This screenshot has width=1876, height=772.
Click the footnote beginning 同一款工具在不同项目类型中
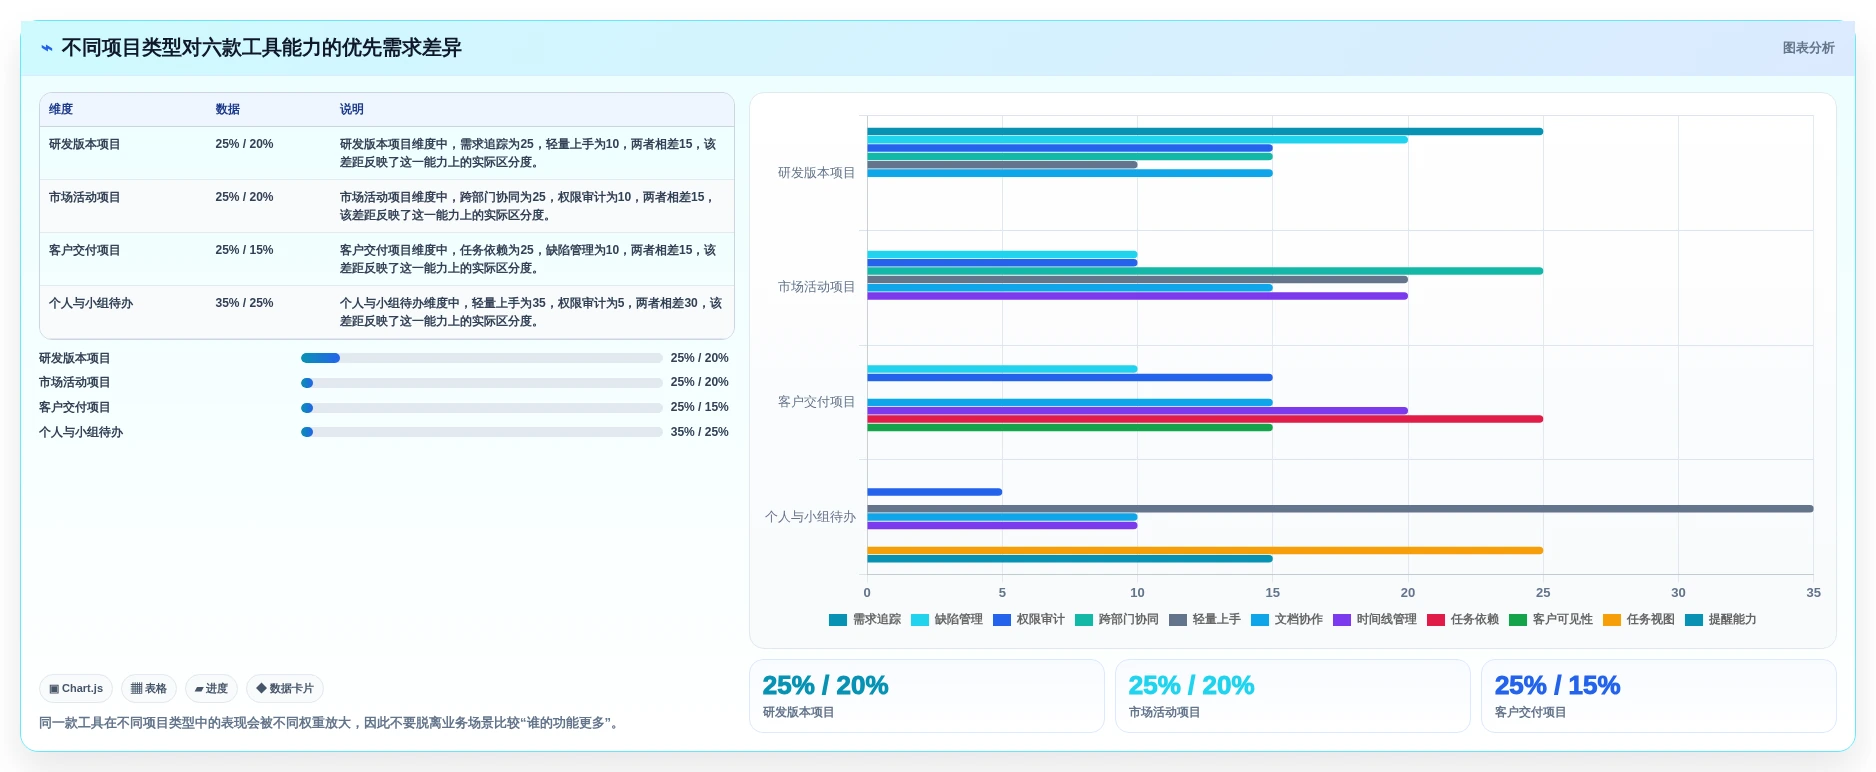coord(331,723)
